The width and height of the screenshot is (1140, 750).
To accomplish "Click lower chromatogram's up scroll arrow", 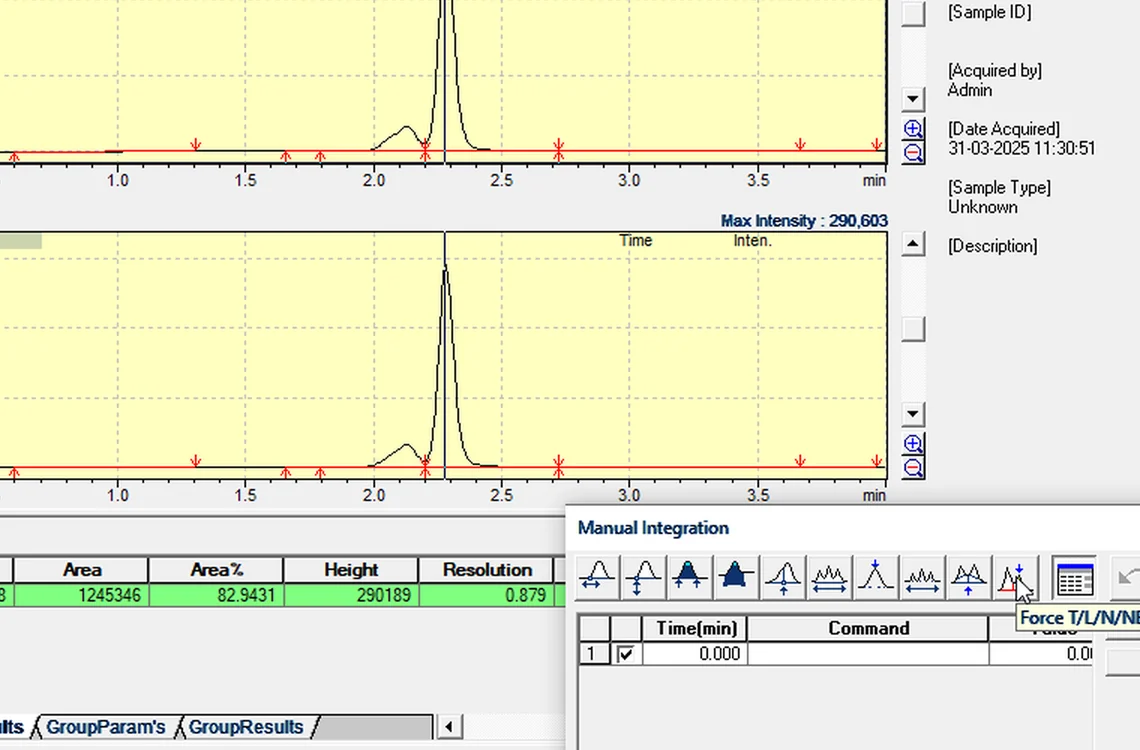I will tap(913, 243).
